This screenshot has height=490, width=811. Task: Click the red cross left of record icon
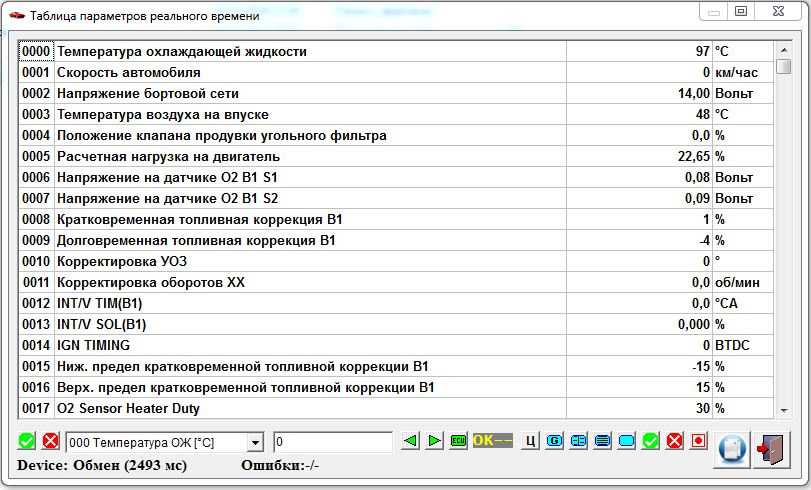tap(674, 441)
